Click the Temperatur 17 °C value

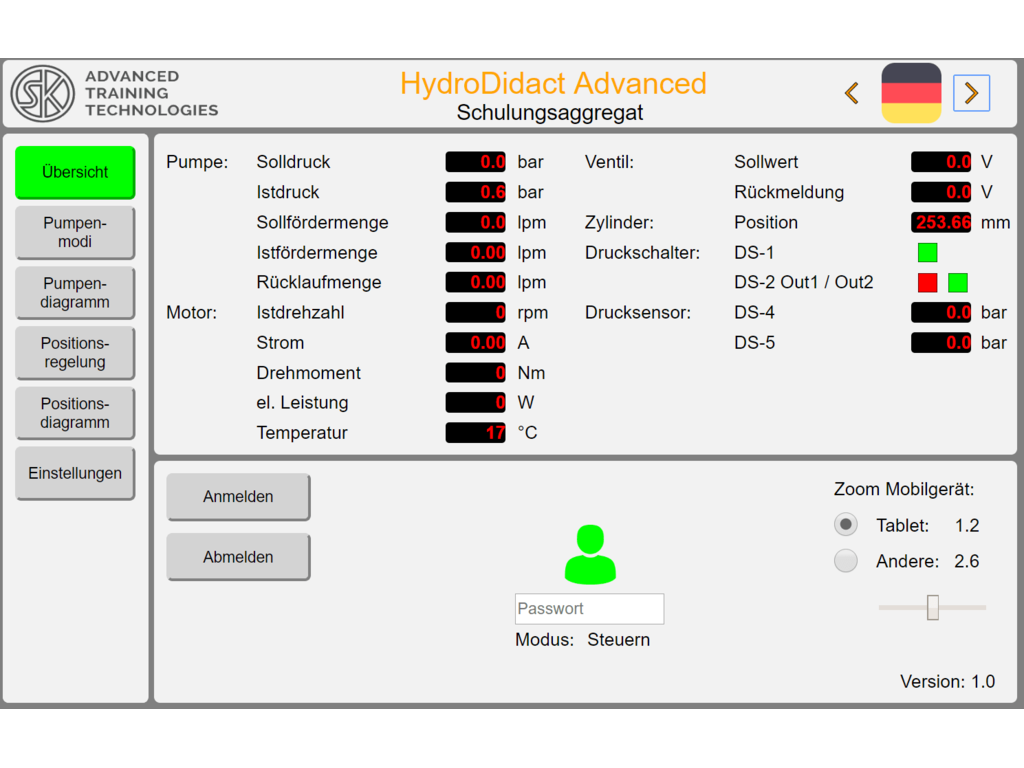[x=475, y=432]
